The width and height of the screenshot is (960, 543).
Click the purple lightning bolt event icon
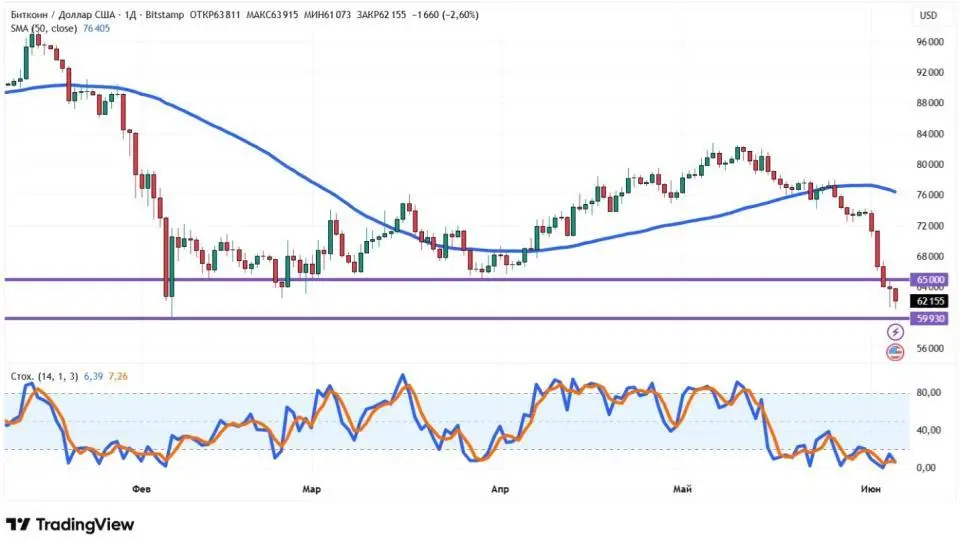point(895,332)
